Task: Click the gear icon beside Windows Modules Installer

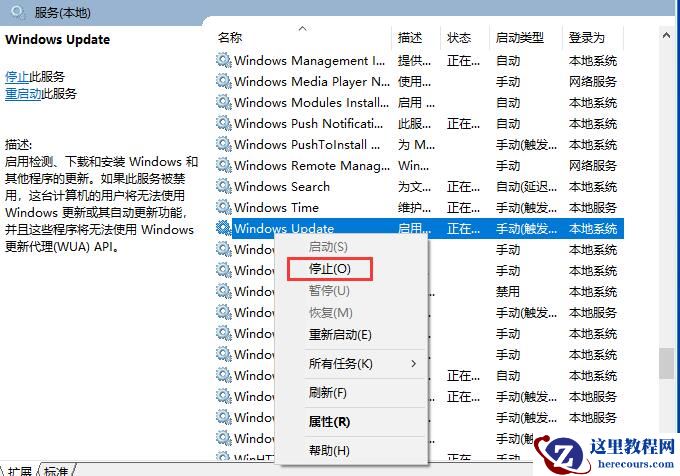Action: pos(224,102)
